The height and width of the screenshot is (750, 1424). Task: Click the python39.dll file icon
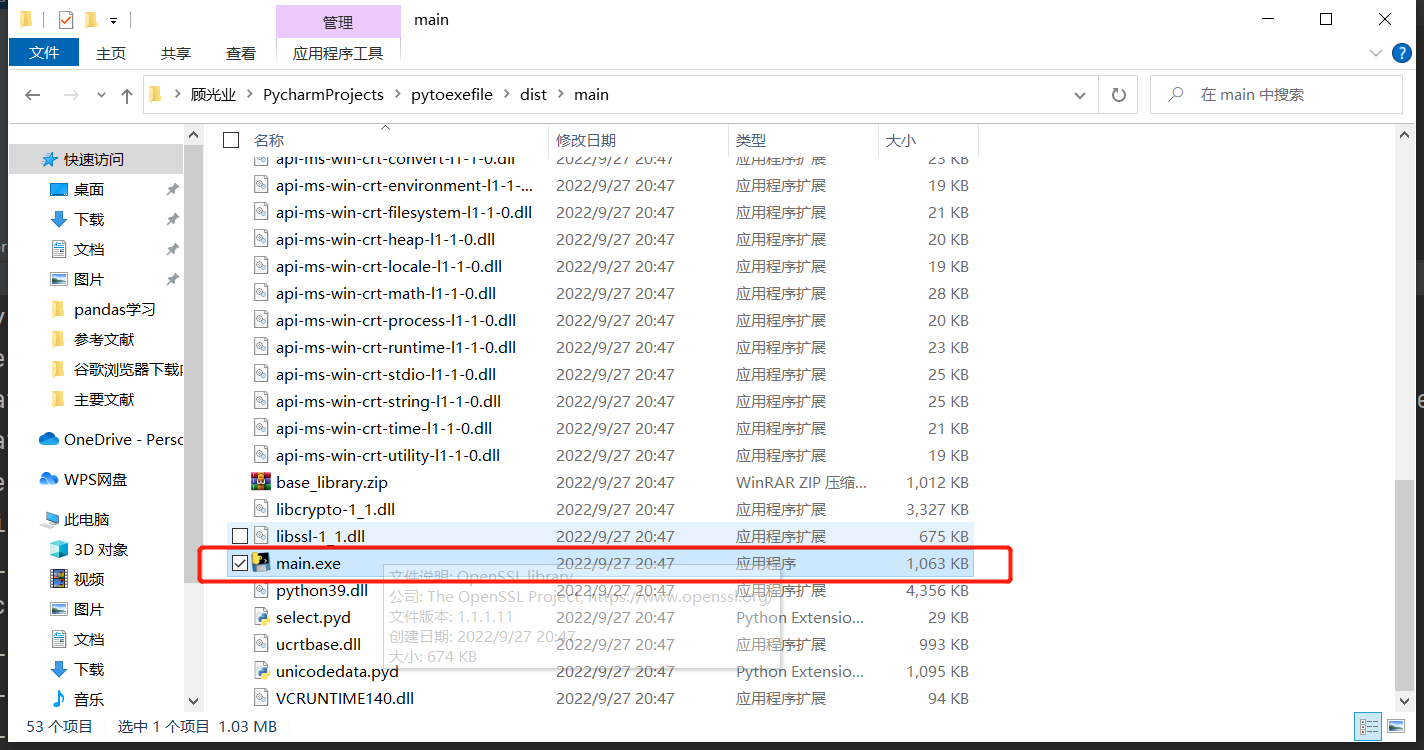coord(261,590)
